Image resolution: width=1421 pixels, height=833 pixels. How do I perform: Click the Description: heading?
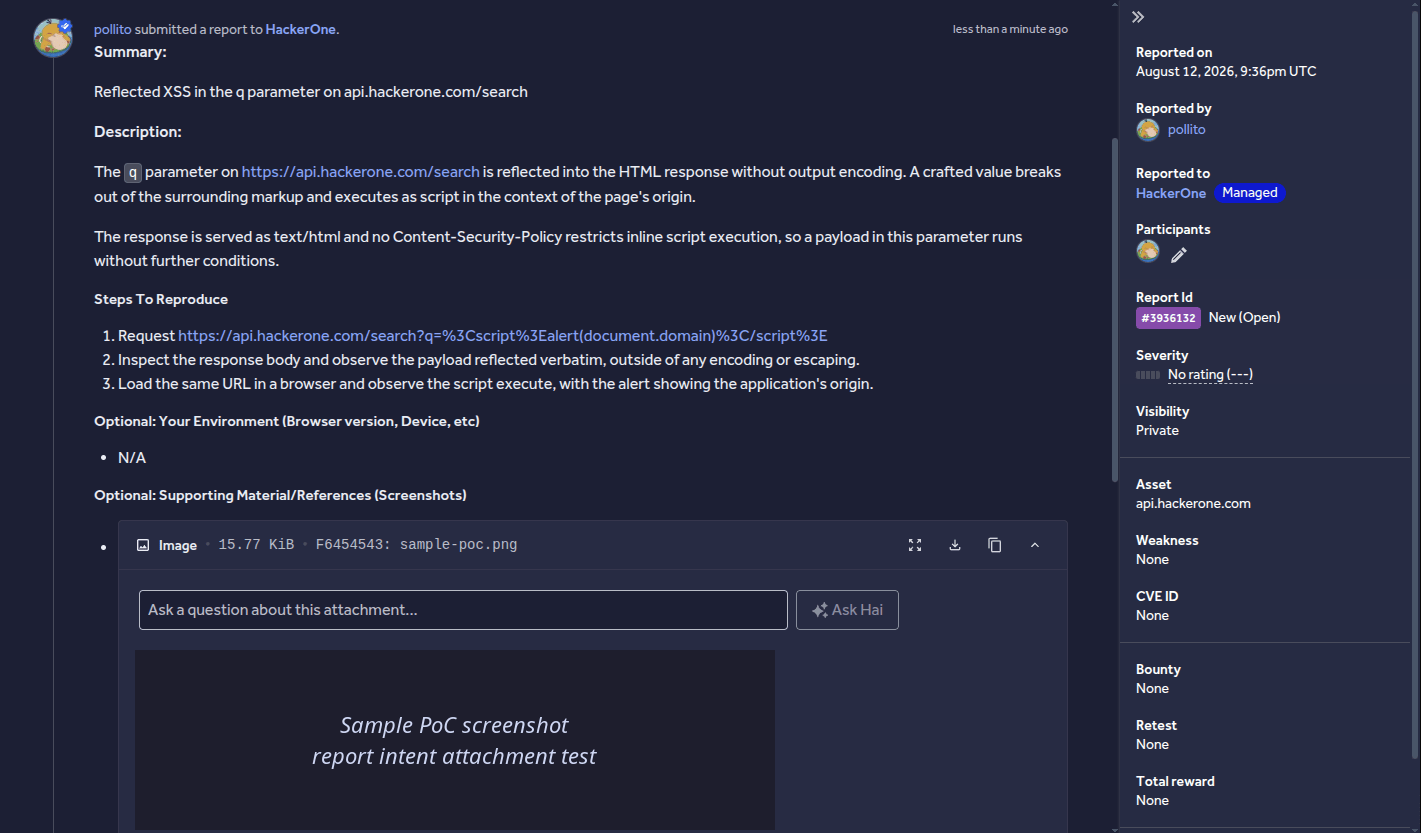138,132
